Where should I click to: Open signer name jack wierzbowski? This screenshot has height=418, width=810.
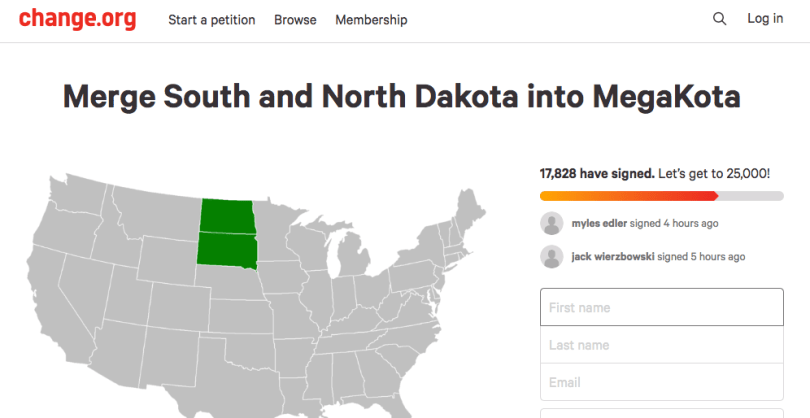coord(613,257)
